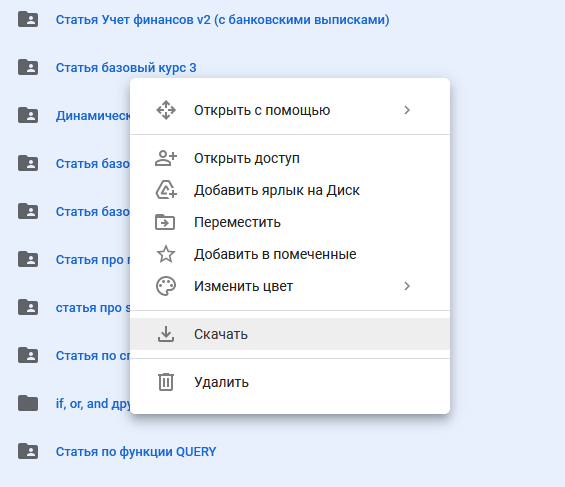Click the palette icon for Изменить цвет
Image resolution: width=565 pixels, height=487 pixels.
166,286
